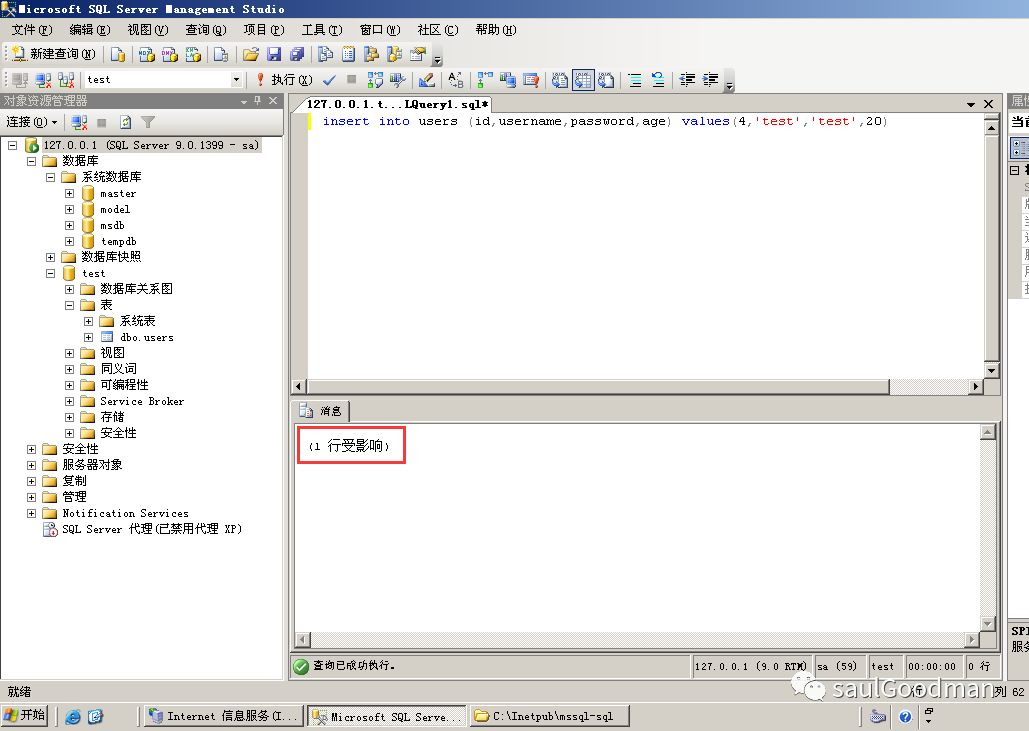Expand the dbo.users table node

[89, 337]
